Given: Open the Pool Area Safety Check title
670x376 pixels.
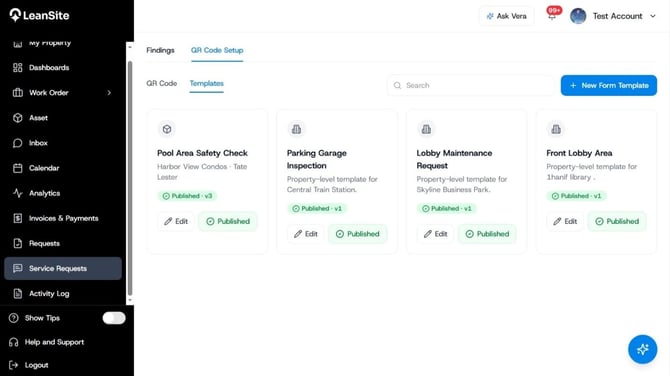Looking at the screenshot, I should (x=202, y=153).
